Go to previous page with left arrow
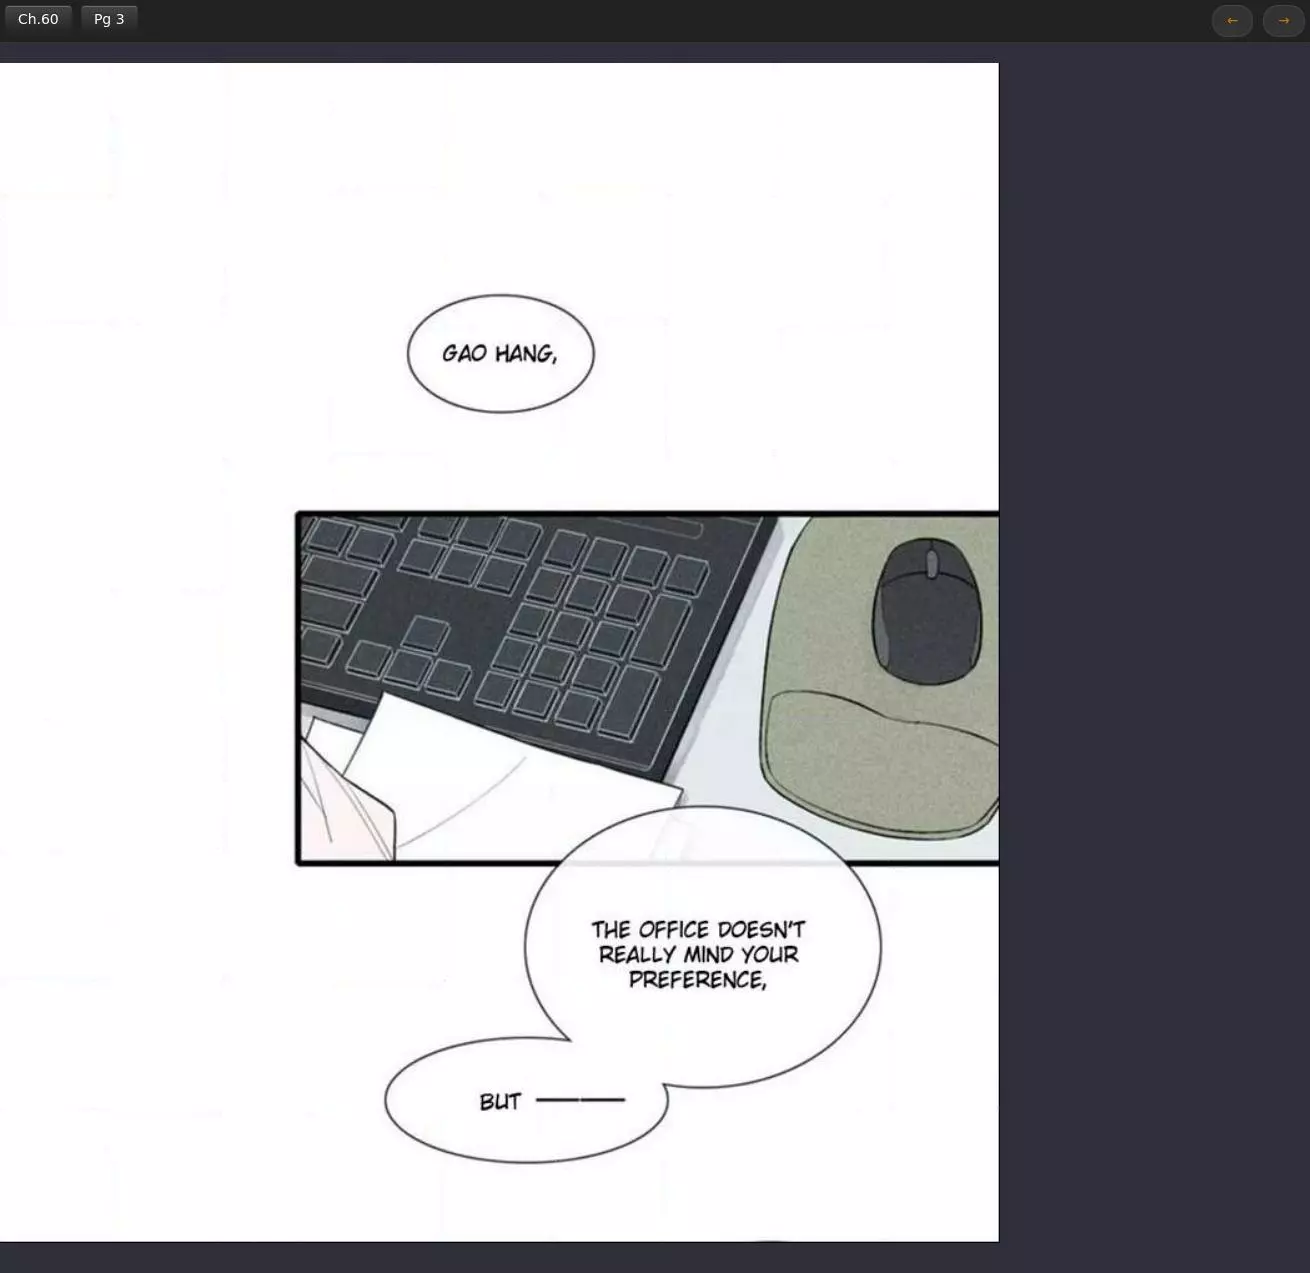1310x1273 pixels. click(x=1232, y=20)
